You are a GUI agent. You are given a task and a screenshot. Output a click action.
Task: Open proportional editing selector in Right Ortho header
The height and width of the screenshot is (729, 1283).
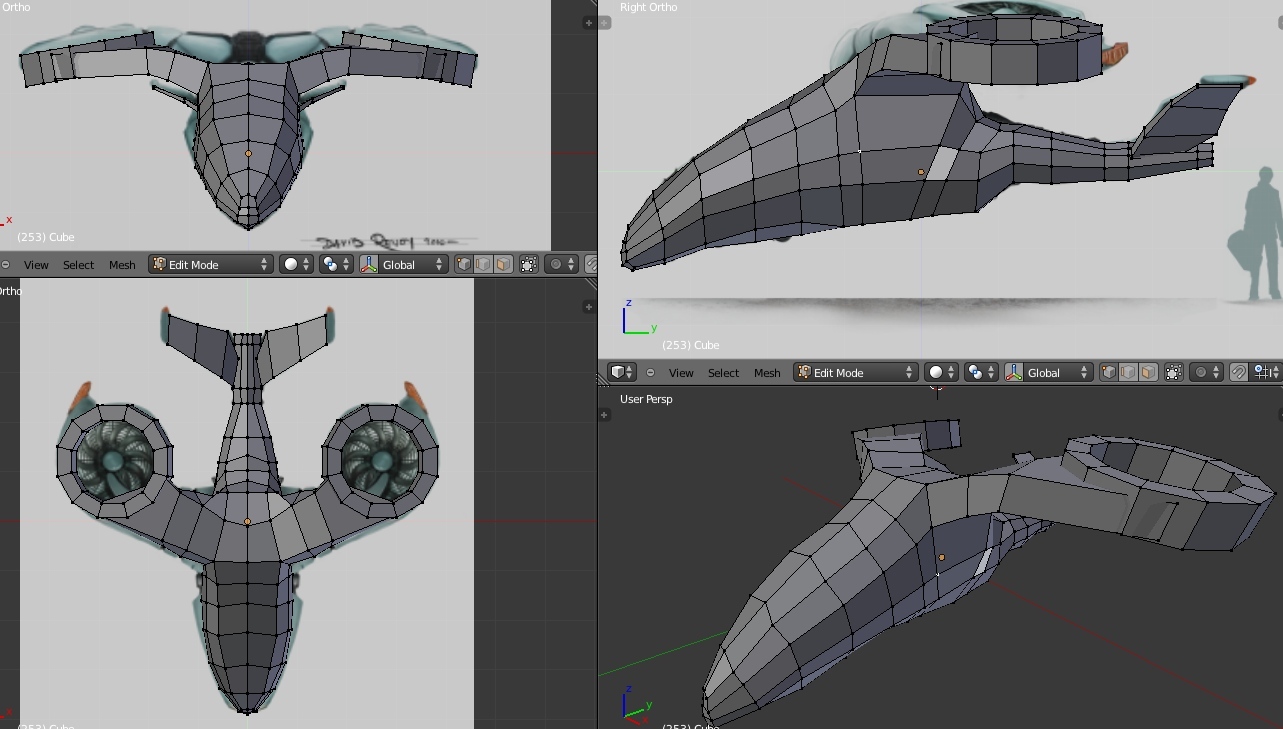coord(1205,372)
